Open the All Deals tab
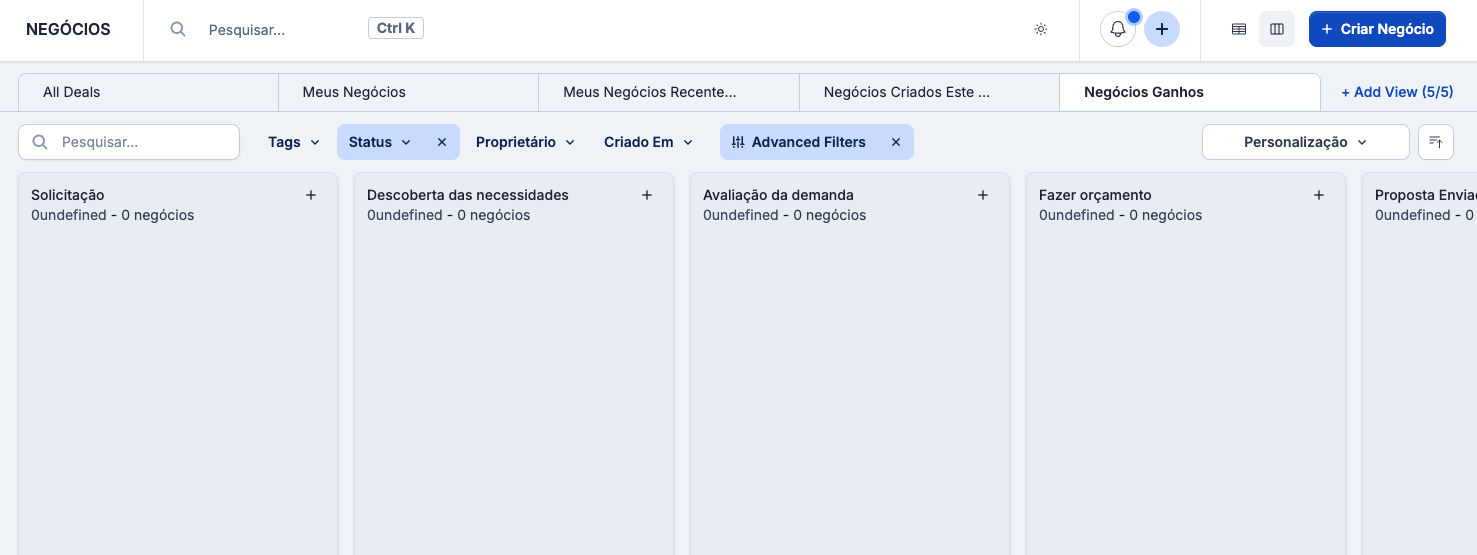Image resolution: width=1477 pixels, height=555 pixels. click(148, 92)
